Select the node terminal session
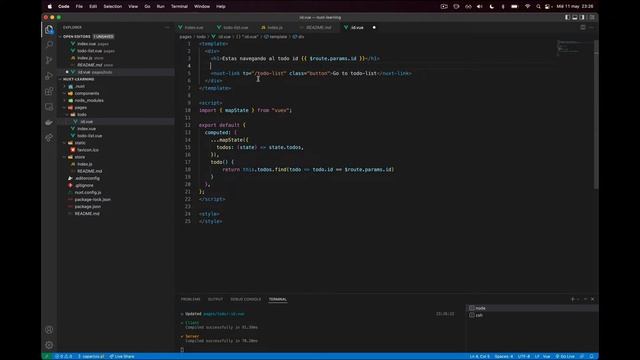 pyautogui.click(x=532, y=308)
